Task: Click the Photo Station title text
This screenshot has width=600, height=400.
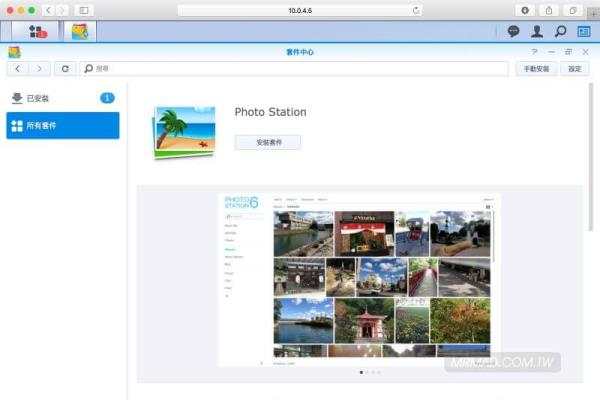Action: [270, 112]
